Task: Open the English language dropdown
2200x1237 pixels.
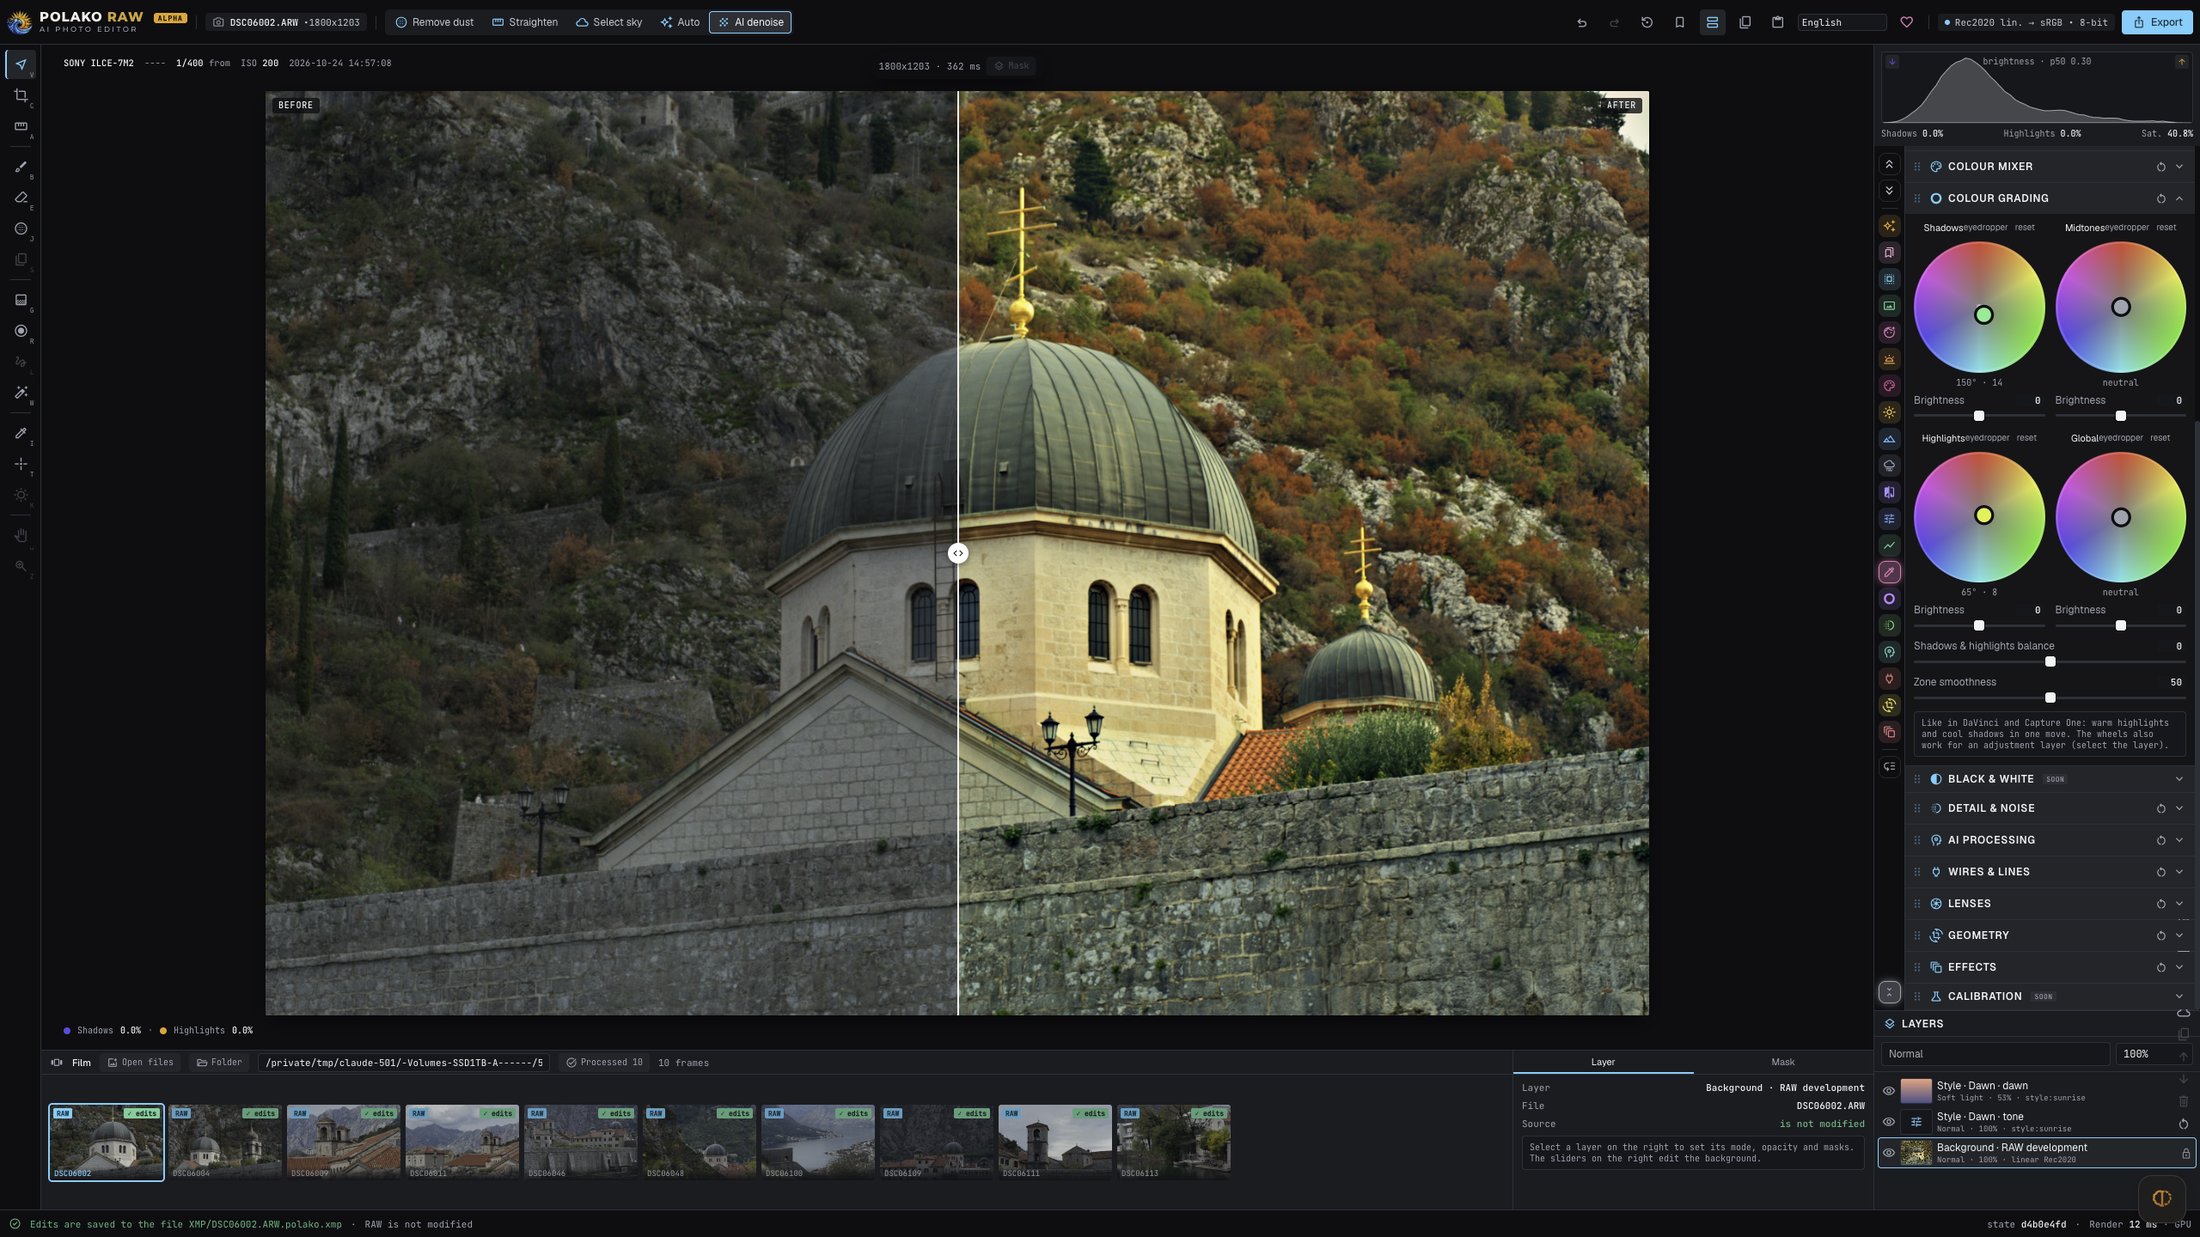Action: coord(1841,22)
